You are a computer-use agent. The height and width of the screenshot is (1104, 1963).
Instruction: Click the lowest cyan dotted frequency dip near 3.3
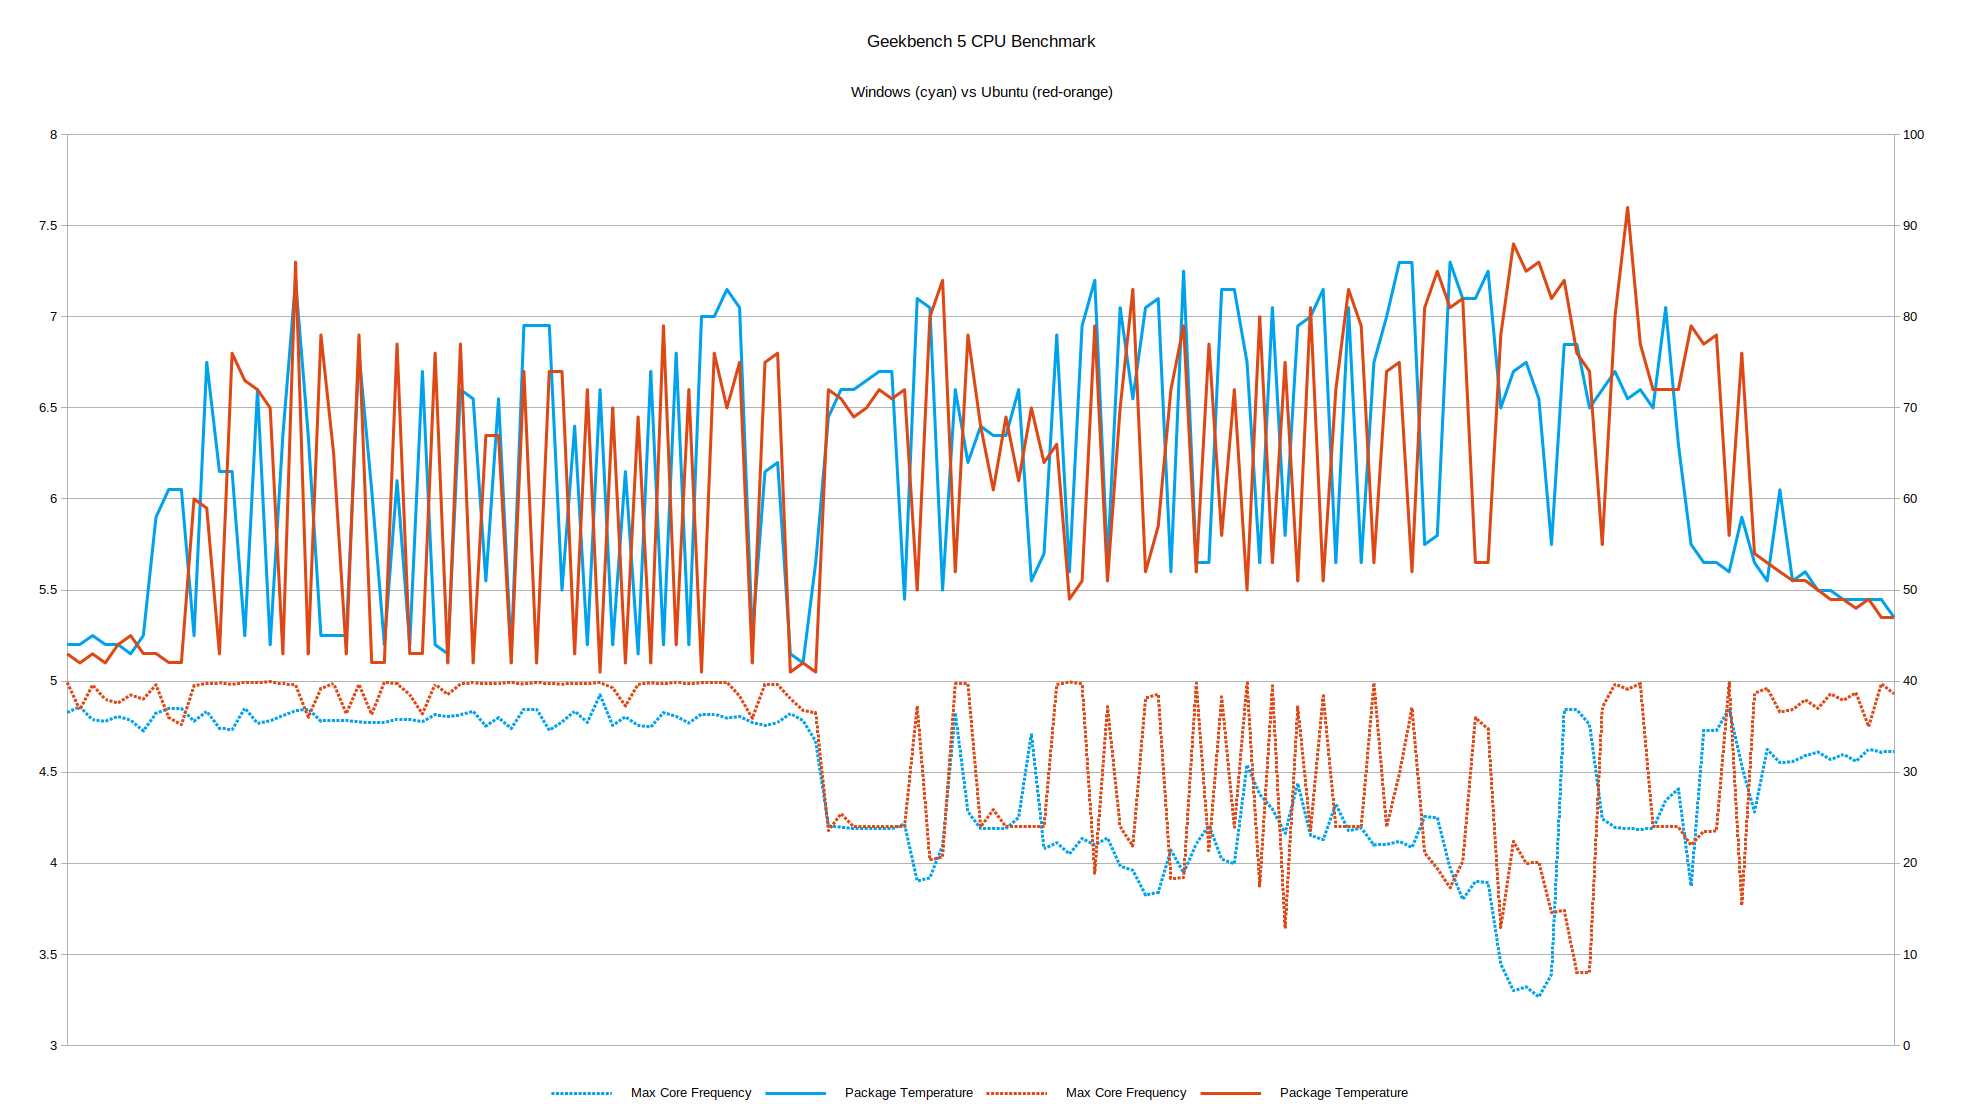tap(1538, 995)
